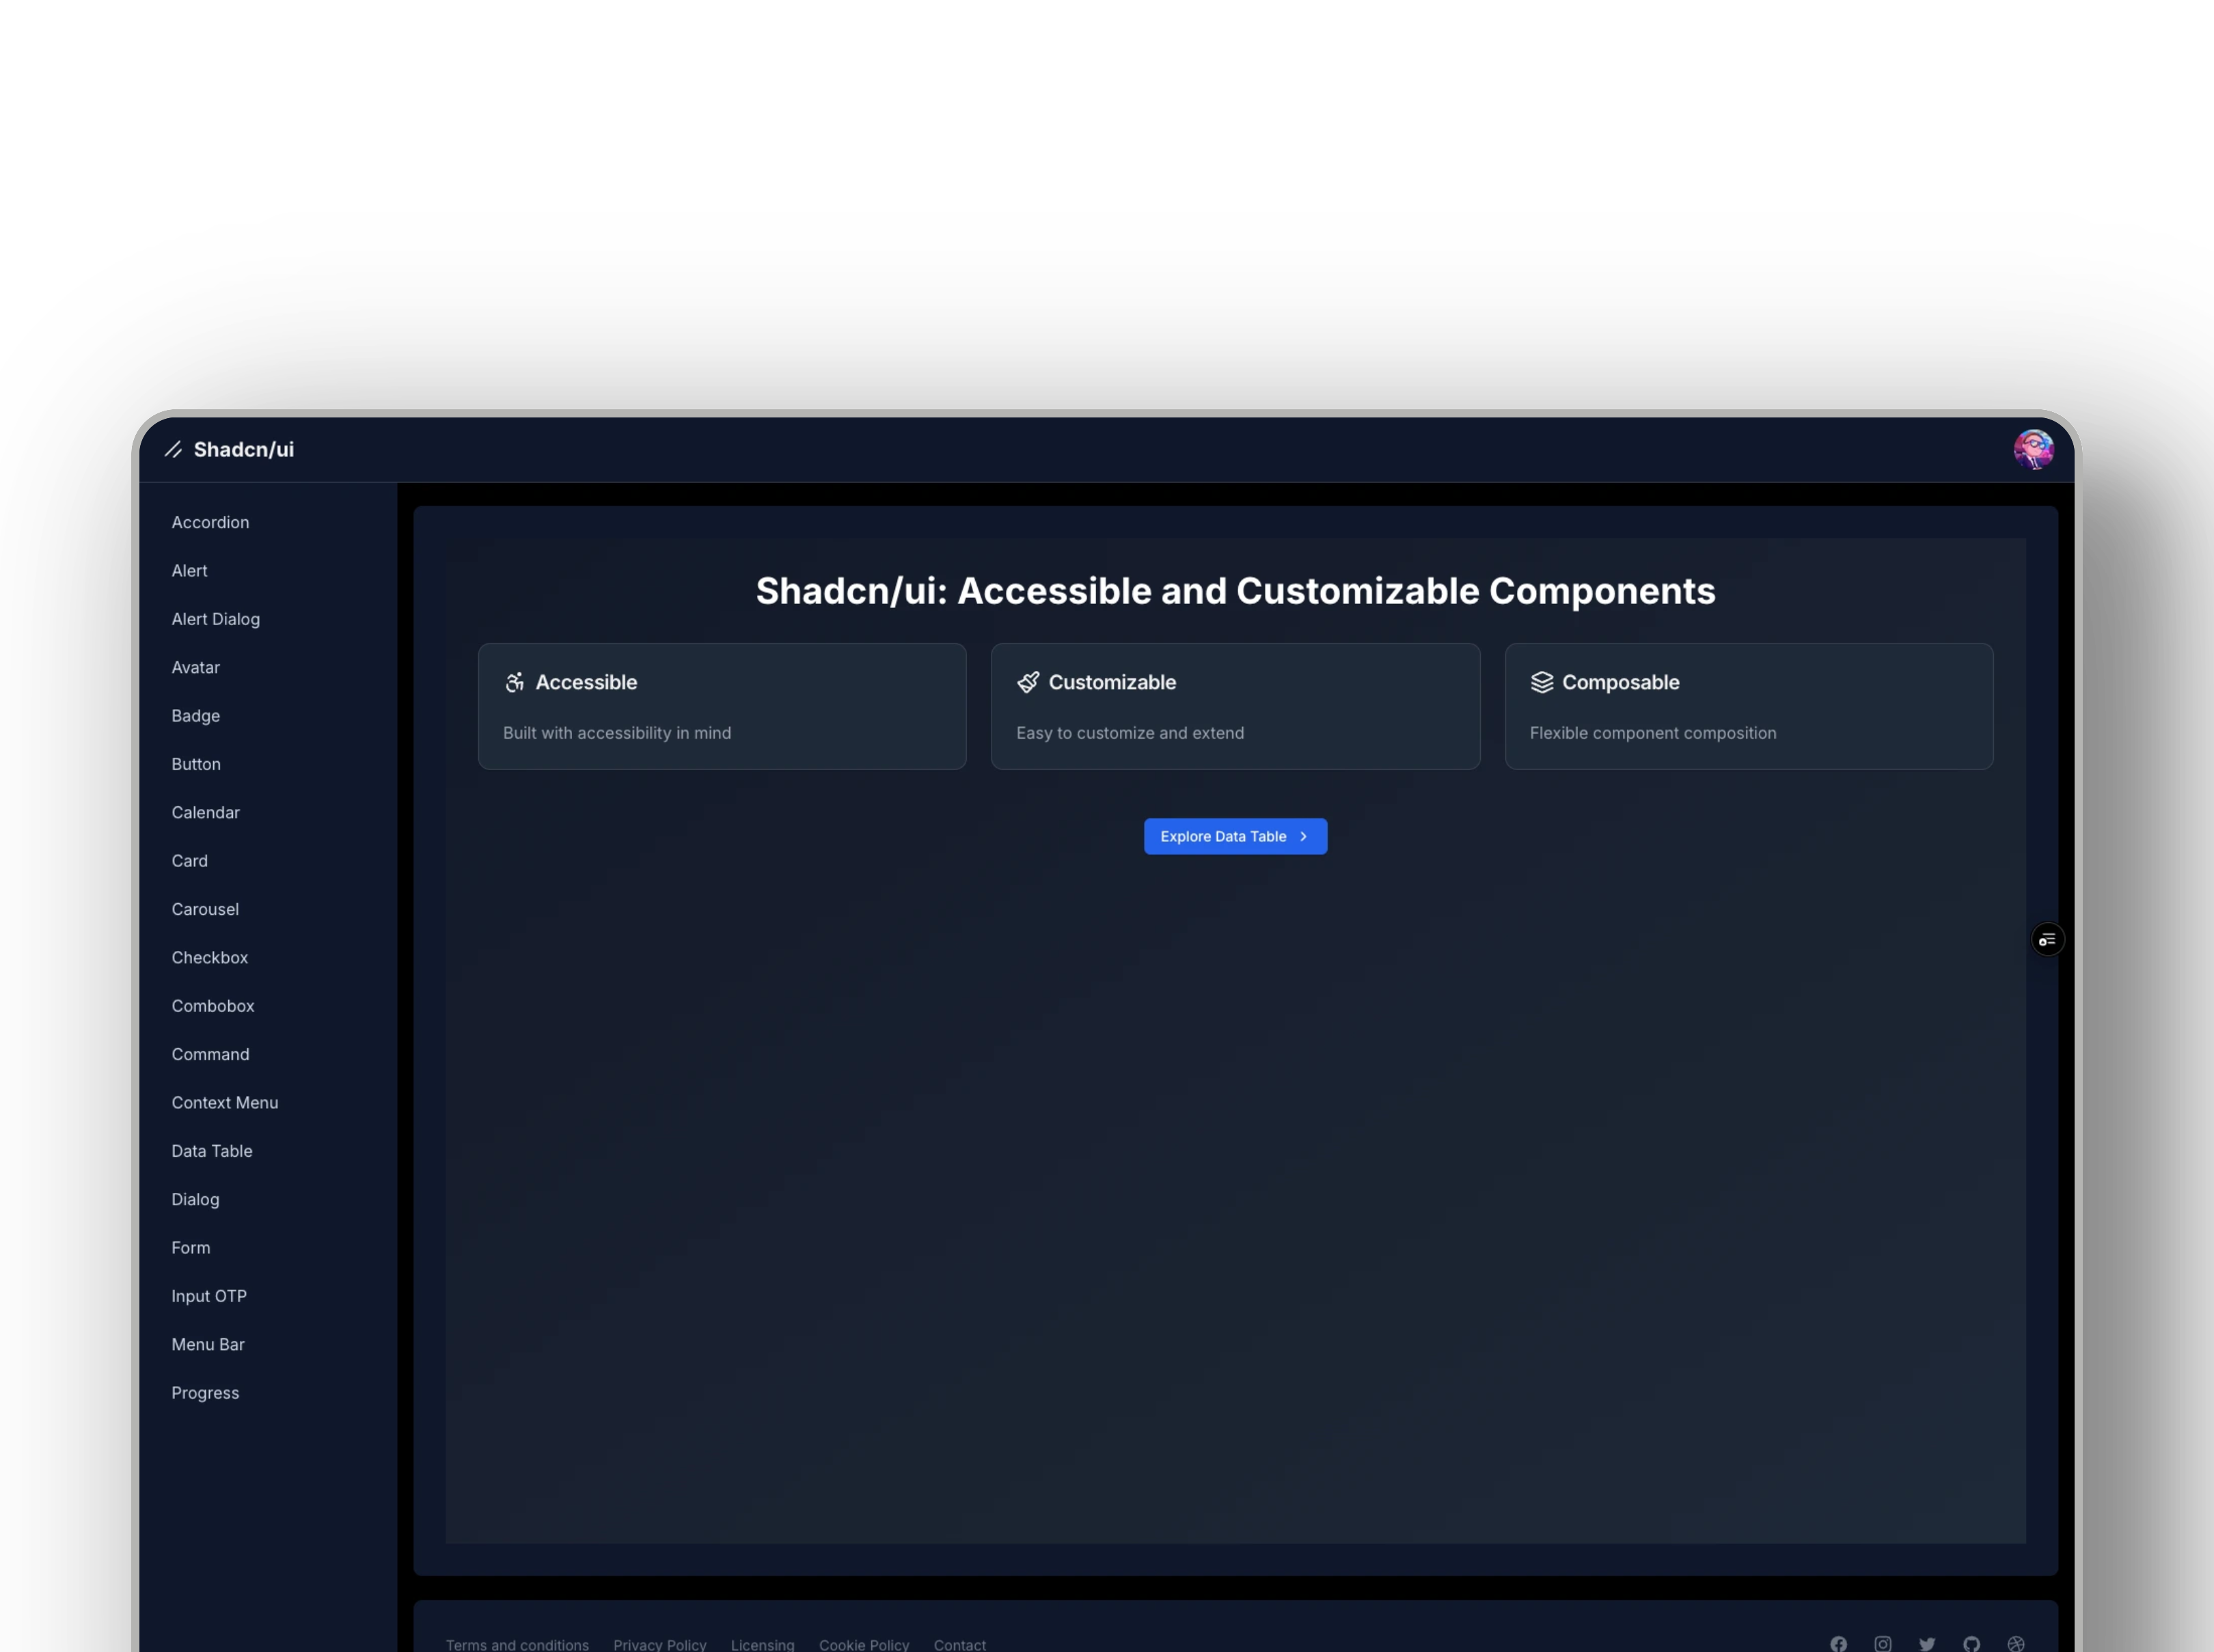This screenshot has width=2214, height=1652.
Task: Open Cookie Policy footer link
Action: [864, 1645]
